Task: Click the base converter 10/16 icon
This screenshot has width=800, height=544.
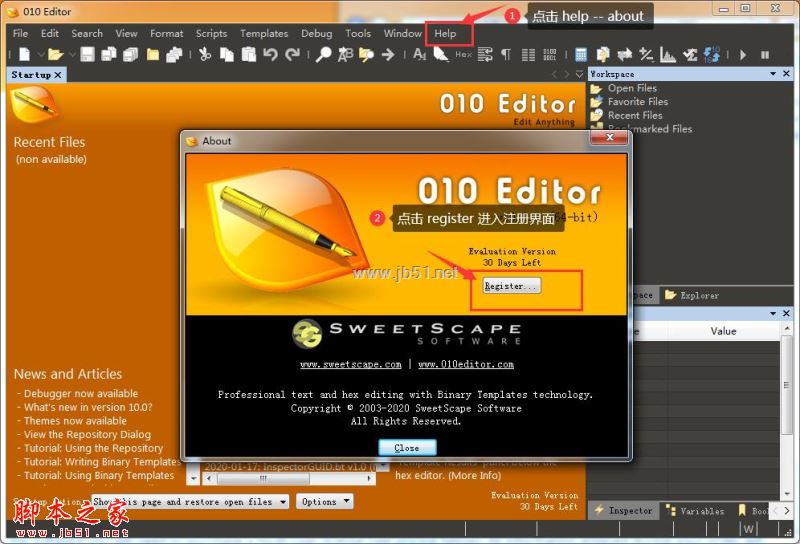Action: [x=712, y=54]
